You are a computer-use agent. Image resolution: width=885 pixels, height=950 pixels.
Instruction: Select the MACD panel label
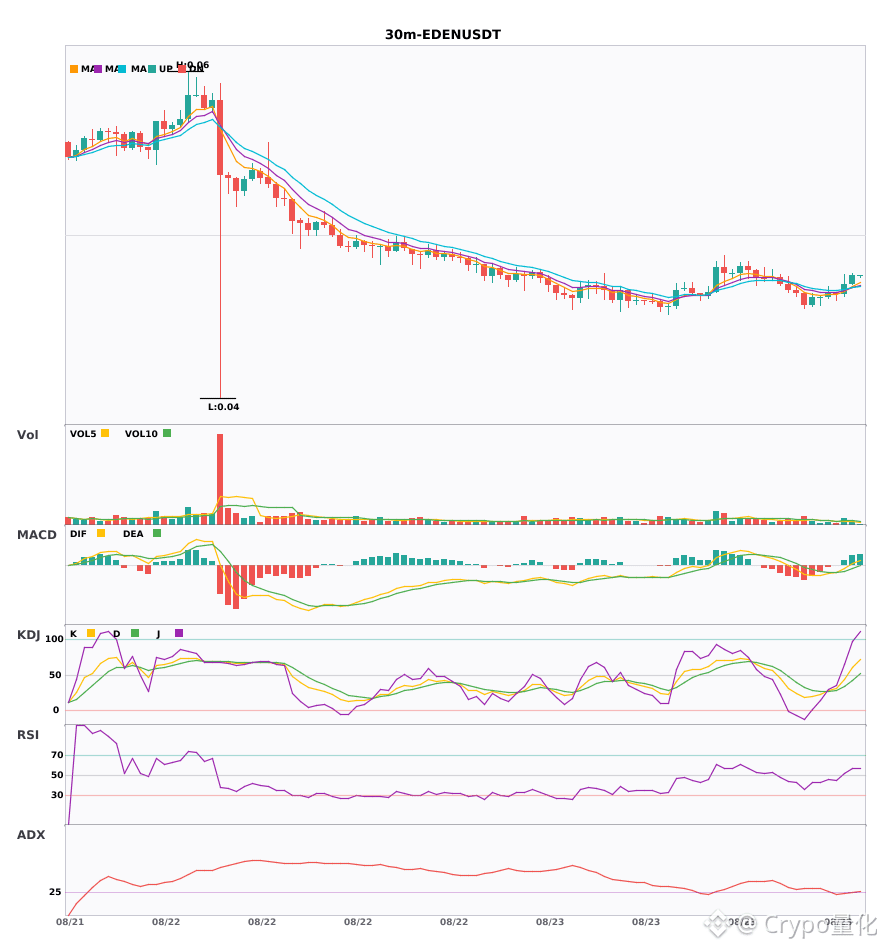(x=36, y=535)
